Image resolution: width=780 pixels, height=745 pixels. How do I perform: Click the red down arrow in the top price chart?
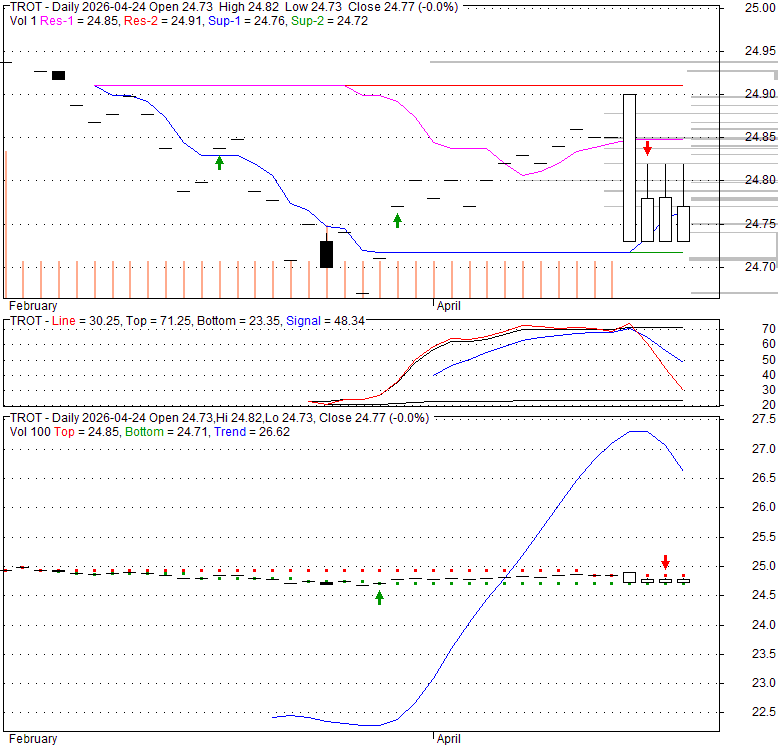pos(647,148)
